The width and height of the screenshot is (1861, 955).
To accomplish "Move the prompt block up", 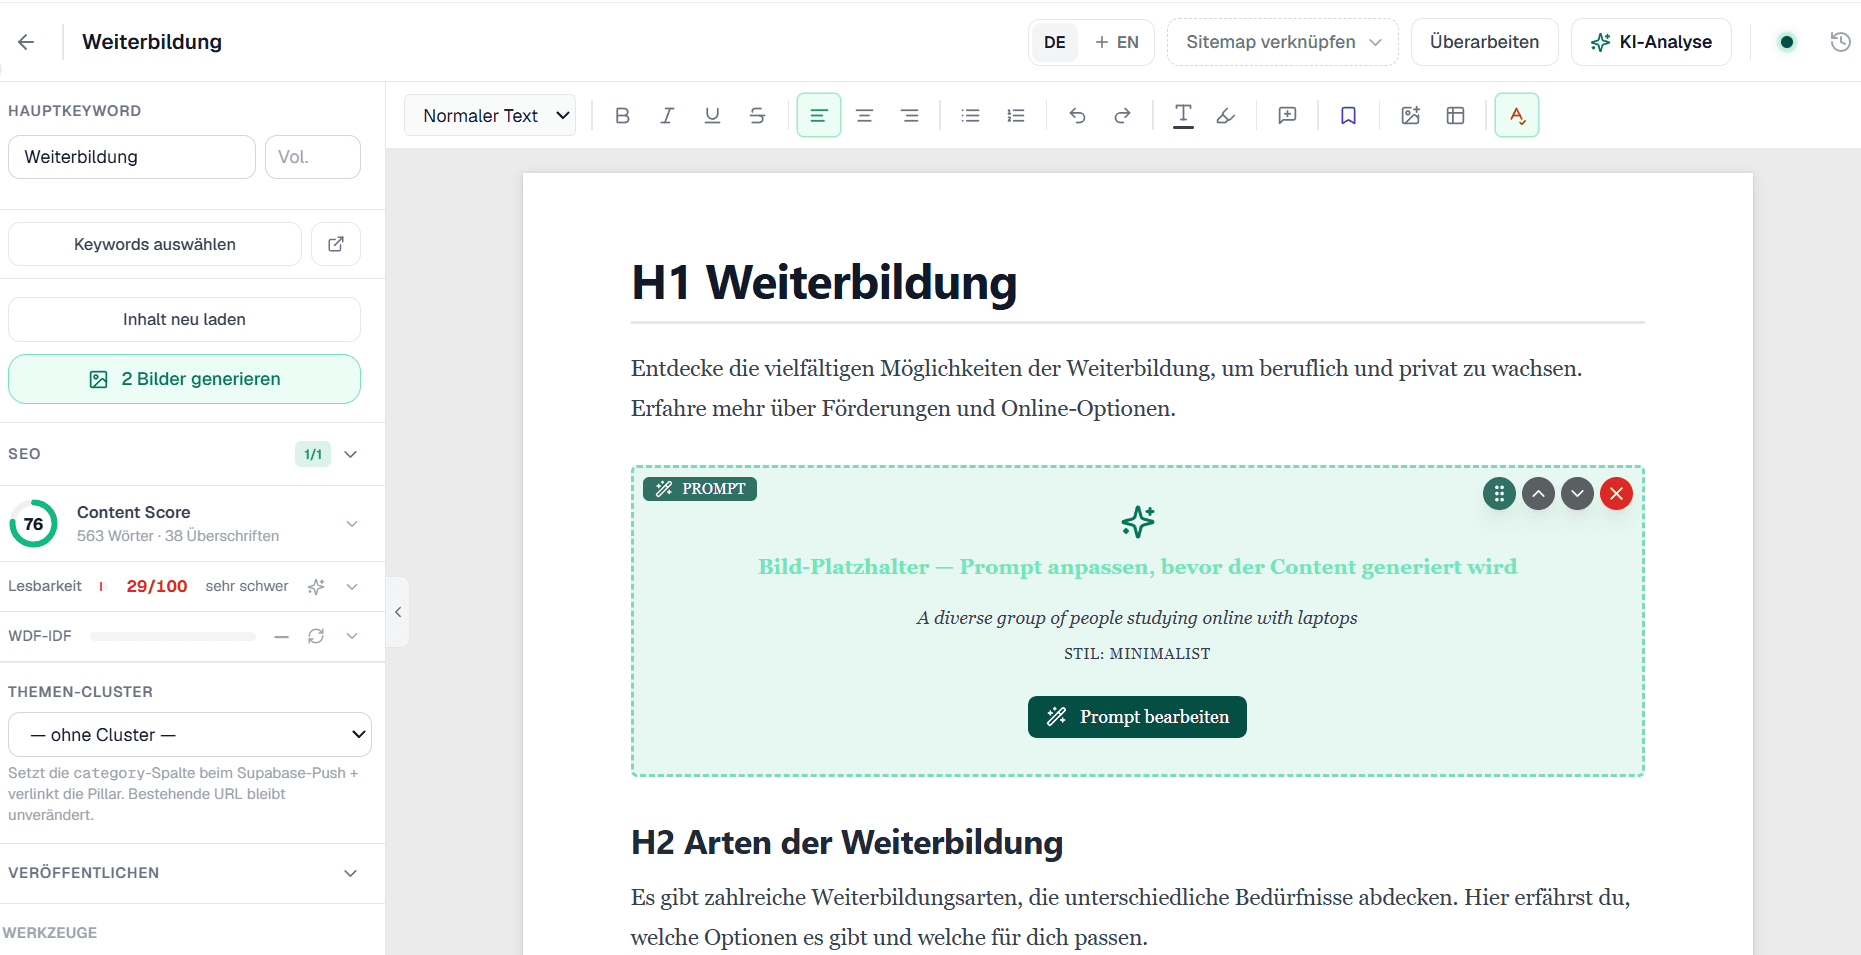I will 1538,494.
